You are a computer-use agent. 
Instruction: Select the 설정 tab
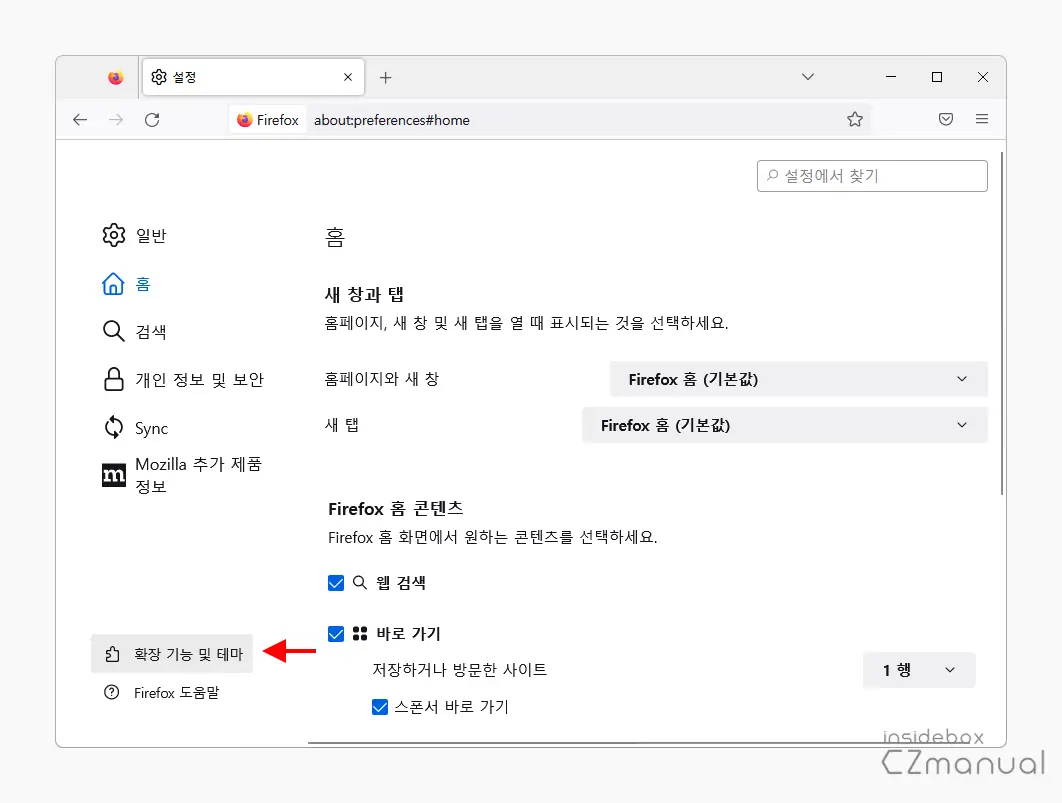pyautogui.click(x=253, y=77)
